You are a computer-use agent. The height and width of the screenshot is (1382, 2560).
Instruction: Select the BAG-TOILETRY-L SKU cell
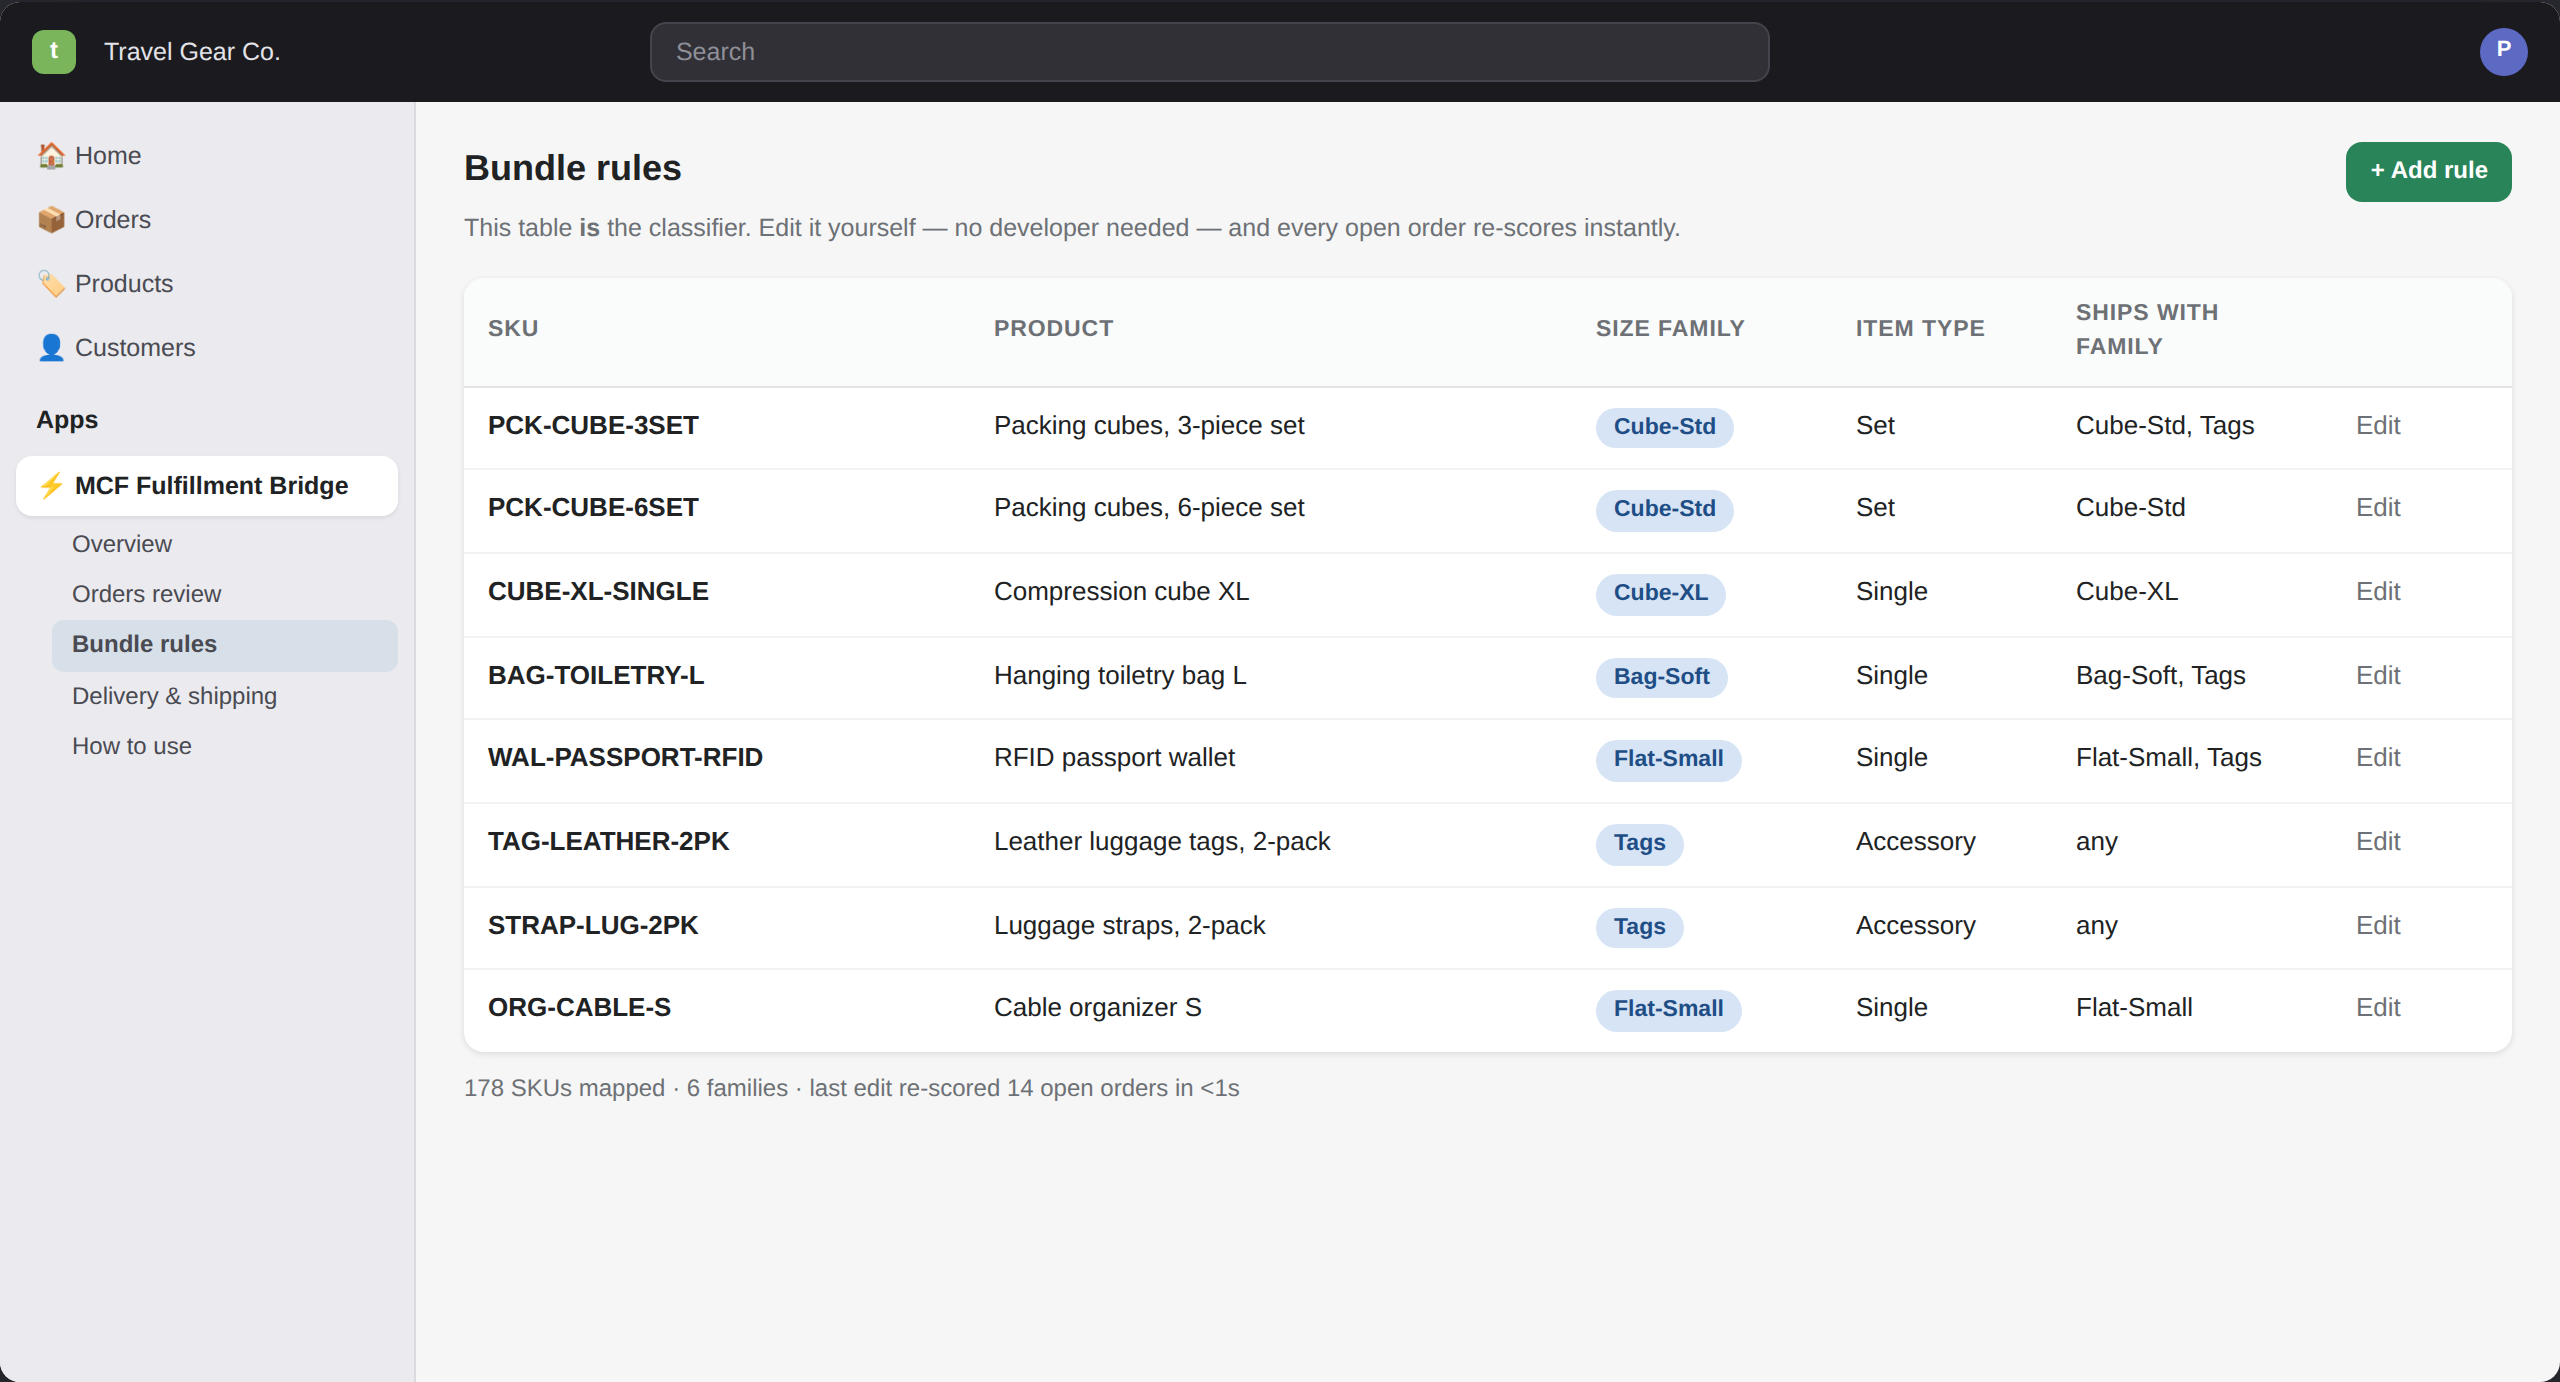click(596, 676)
